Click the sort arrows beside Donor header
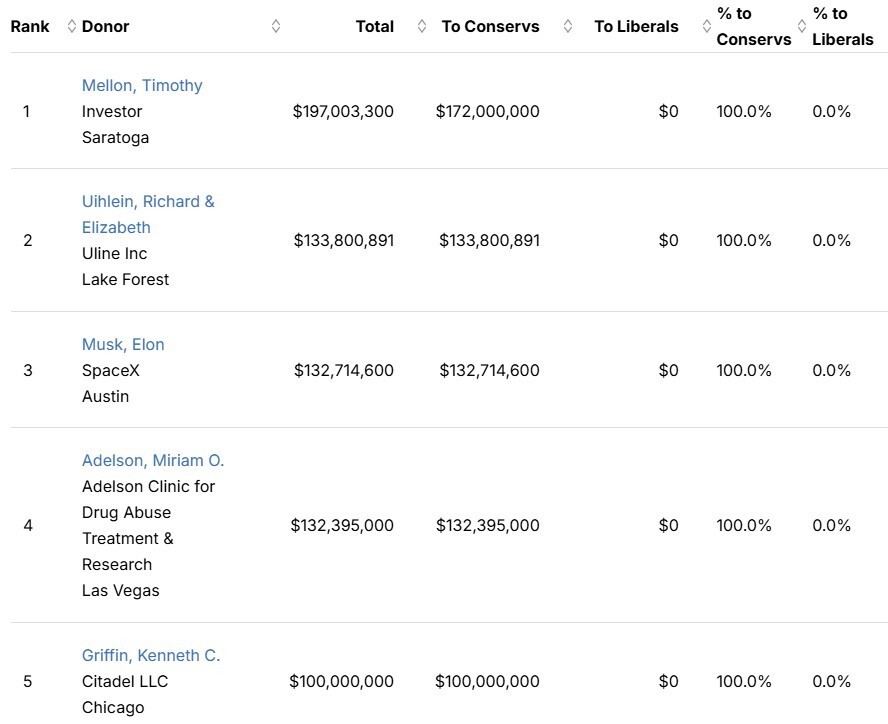Screen dimensions: 888x724 (x=276, y=27)
